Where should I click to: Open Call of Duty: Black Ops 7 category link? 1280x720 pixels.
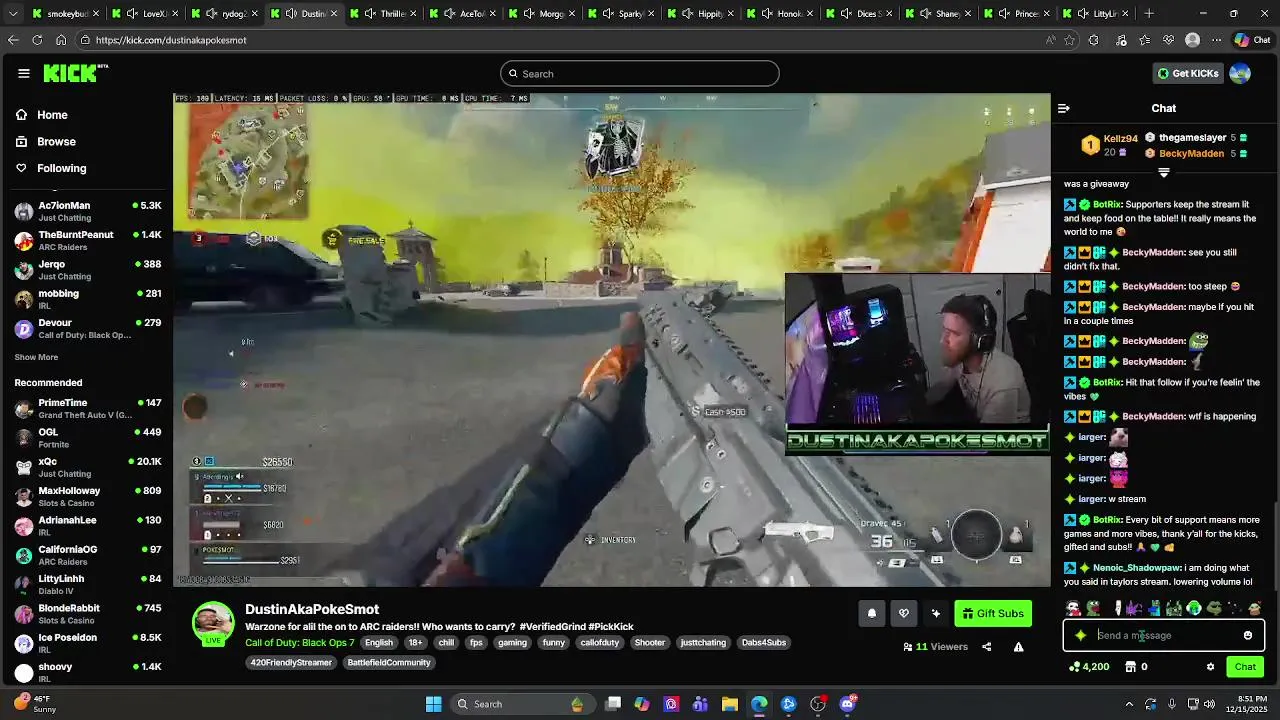pyautogui.click(x=300, y=643)
